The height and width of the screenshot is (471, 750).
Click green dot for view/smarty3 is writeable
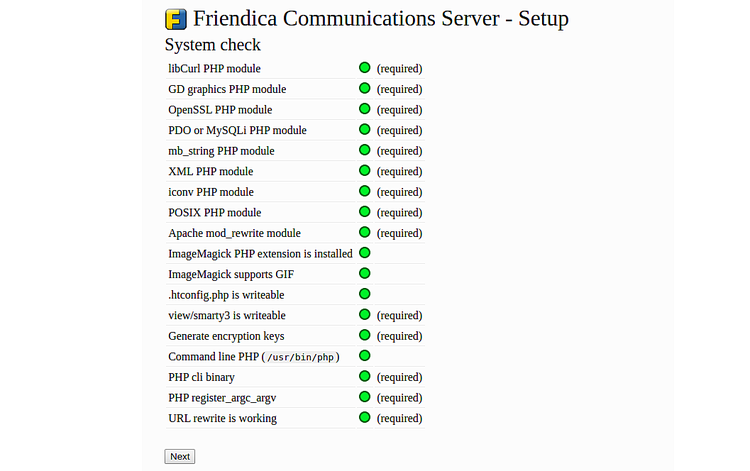(x=364, y=314)
